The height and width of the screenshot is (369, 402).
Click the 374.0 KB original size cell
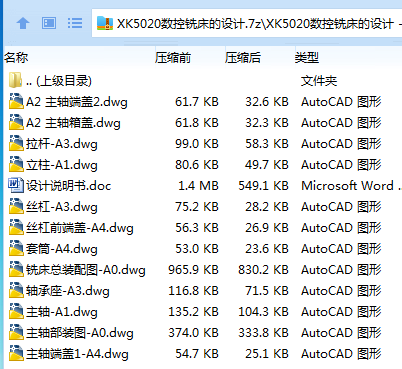coord(193,333)
